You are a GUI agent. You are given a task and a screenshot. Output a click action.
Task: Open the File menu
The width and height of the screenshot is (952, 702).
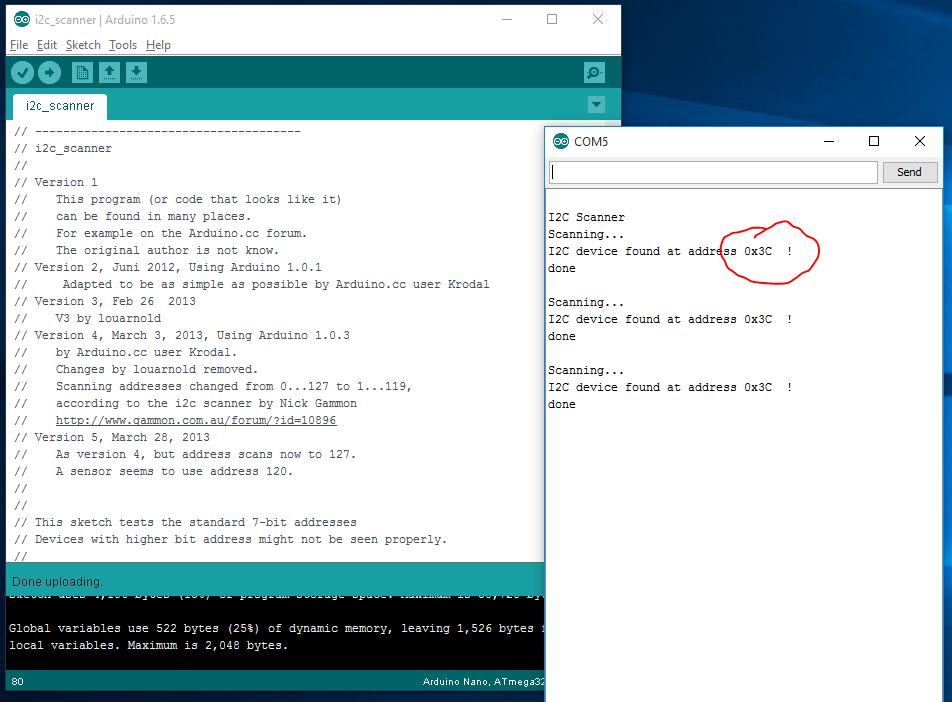coord(19,45)
